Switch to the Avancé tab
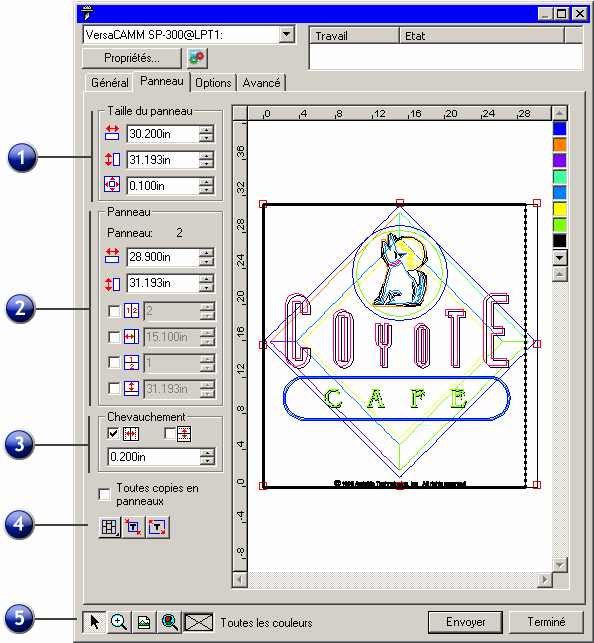Image resolution: width=594 pixels, height=643 pixels. point(261,83)
